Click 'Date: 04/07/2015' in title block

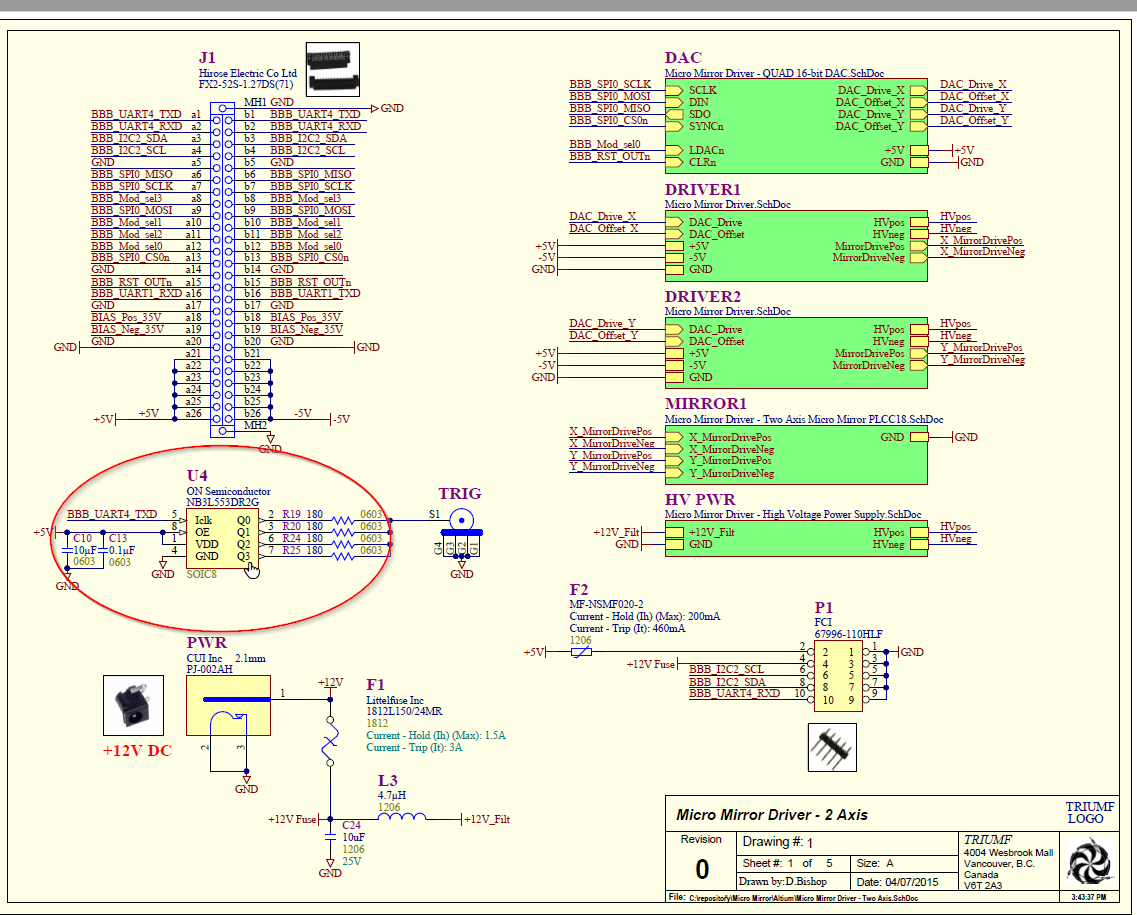(898, 882)
